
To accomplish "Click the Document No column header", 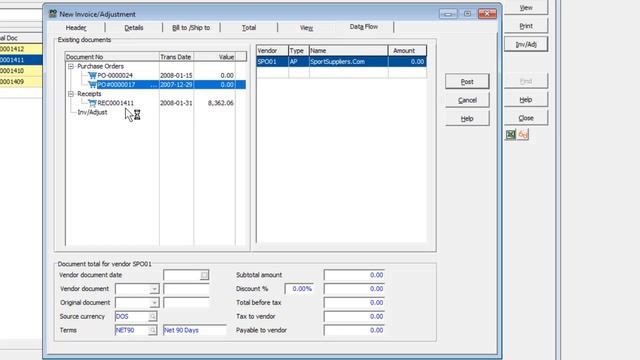I will [112, 57].
